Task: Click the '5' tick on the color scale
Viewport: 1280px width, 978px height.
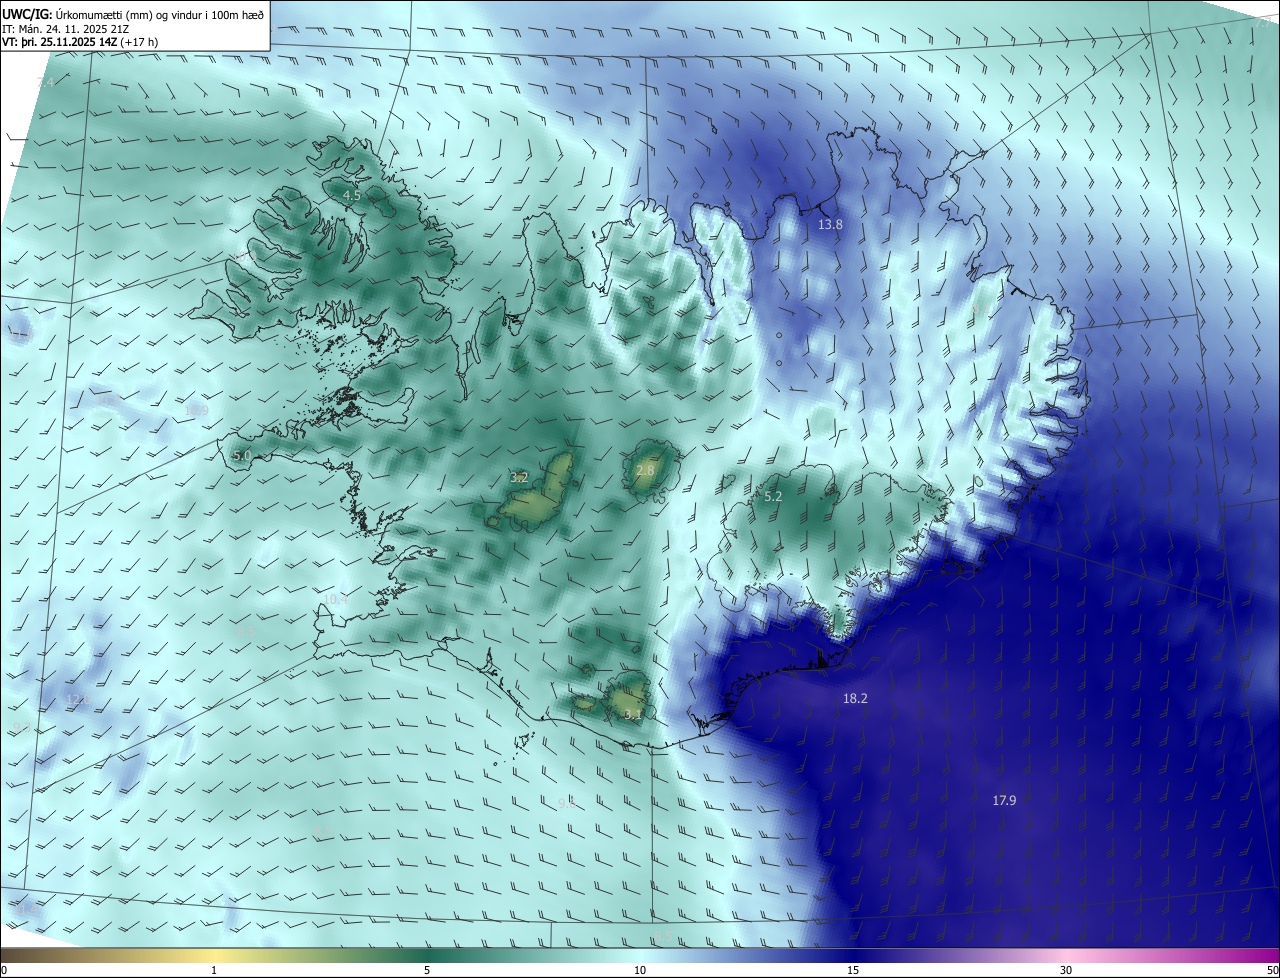Action: (427, 970)
